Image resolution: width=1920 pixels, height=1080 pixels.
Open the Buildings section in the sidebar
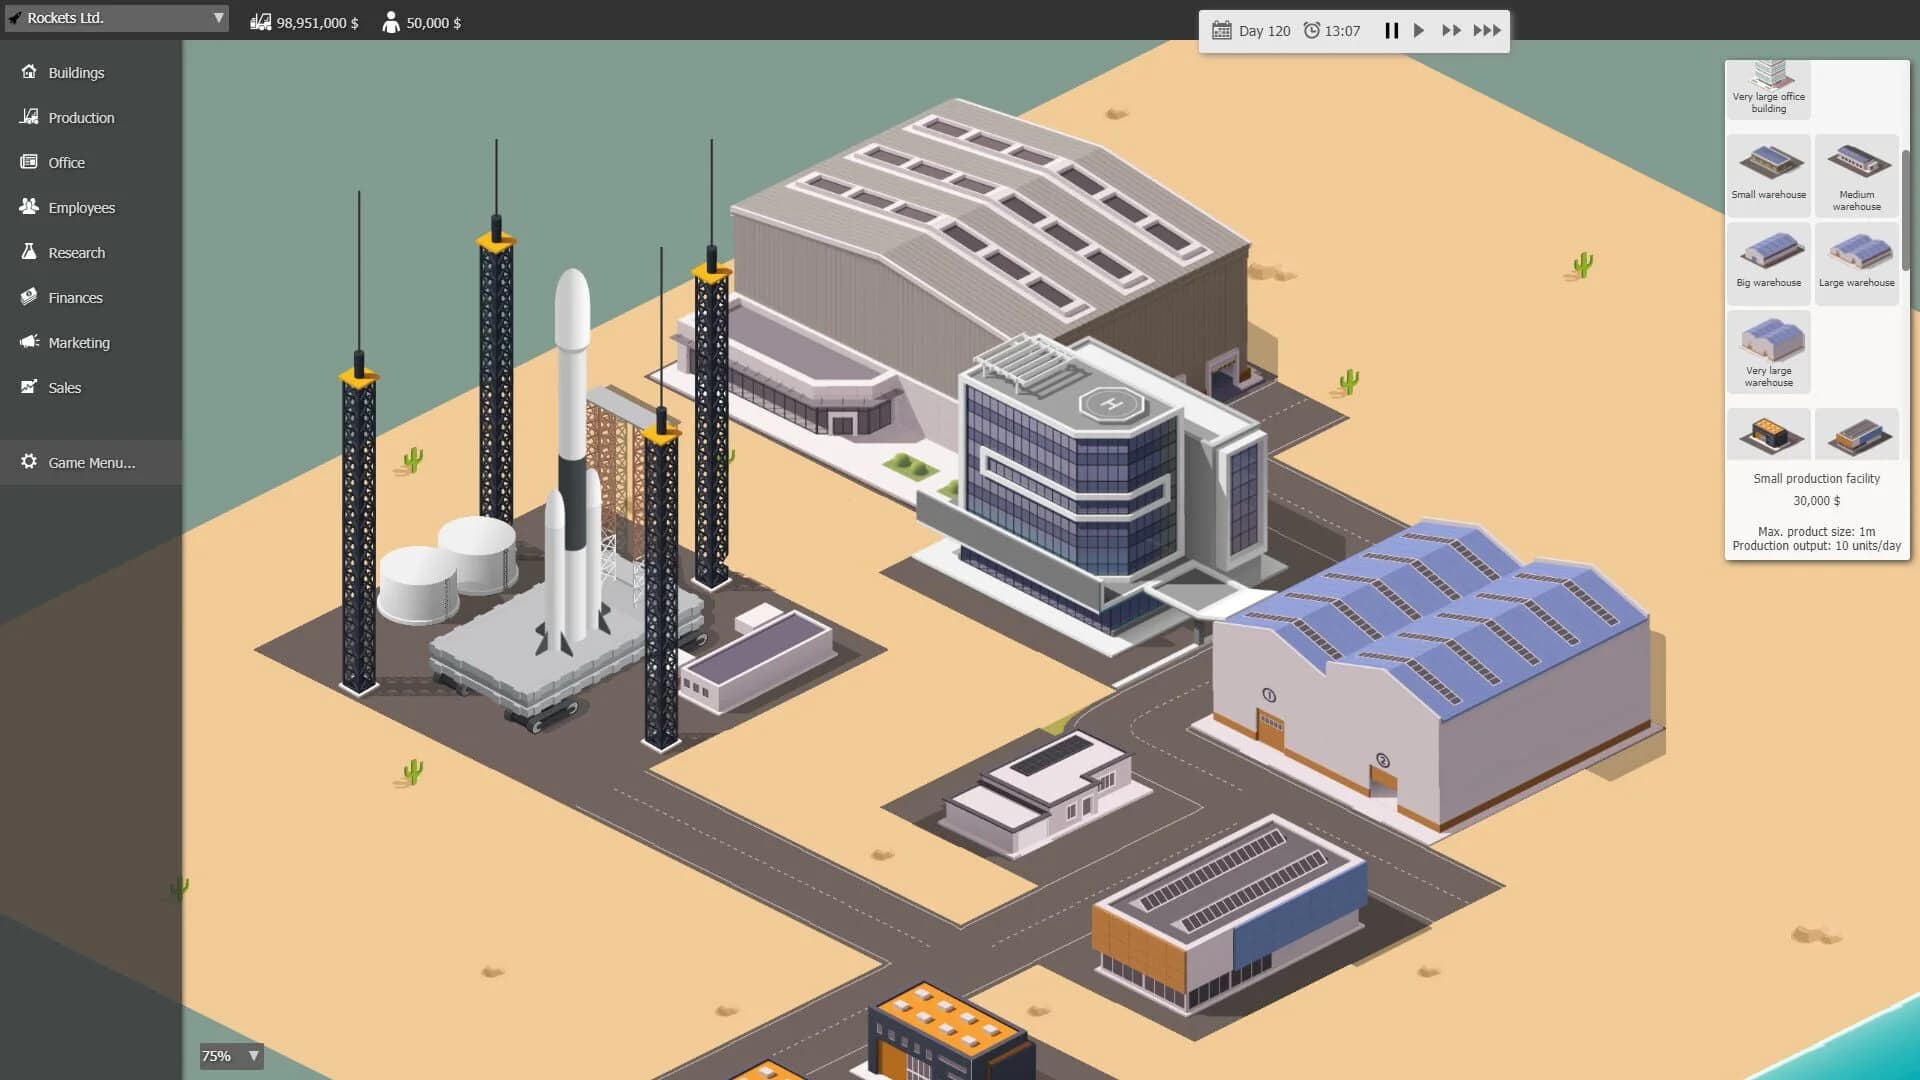[x=75, y=72]
